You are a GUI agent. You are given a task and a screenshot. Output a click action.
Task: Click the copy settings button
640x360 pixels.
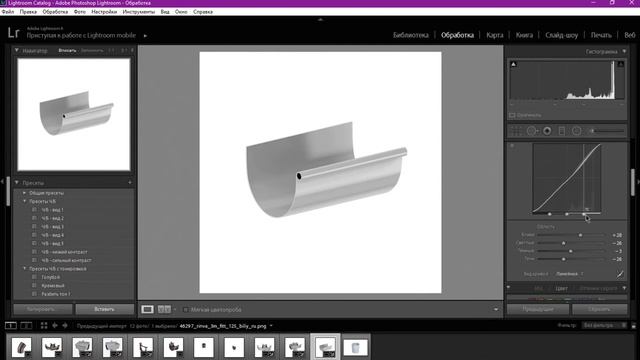coord(43,309)
